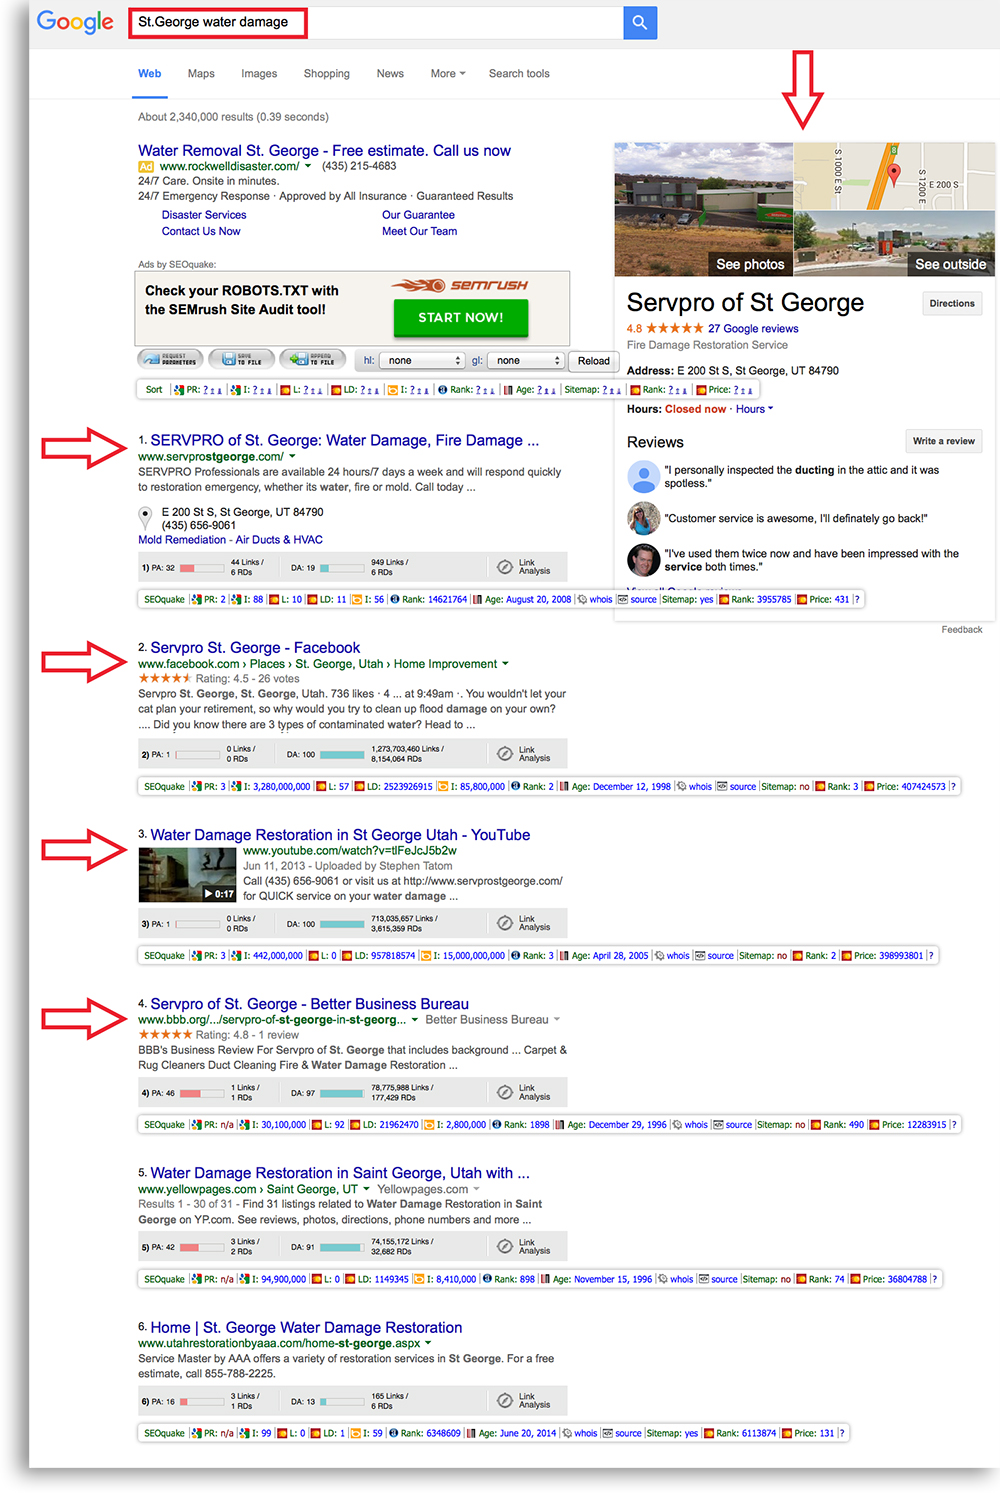The image size is (1000, 1493).
Task: Switch to the Maps tab
Action: click(x=201, y=74)
